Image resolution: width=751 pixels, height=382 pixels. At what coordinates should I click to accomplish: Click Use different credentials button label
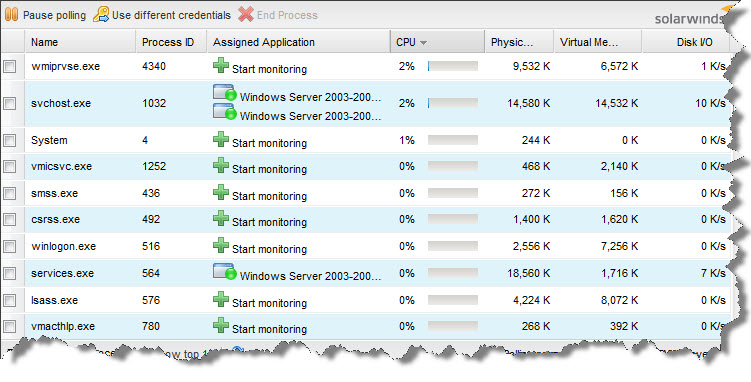(x=171, y=15)
